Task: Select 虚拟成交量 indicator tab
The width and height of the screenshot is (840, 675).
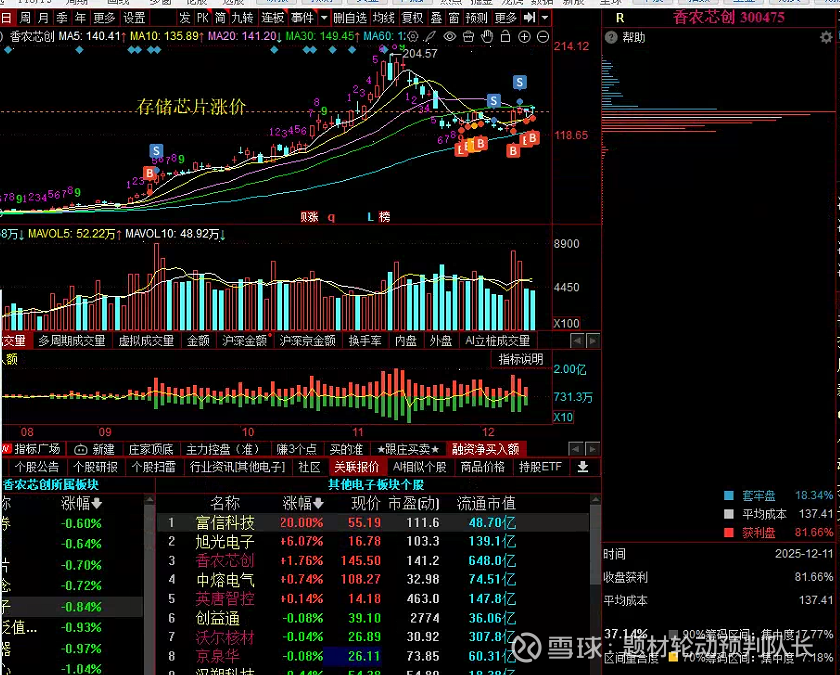Action: (x=146, y=341)
